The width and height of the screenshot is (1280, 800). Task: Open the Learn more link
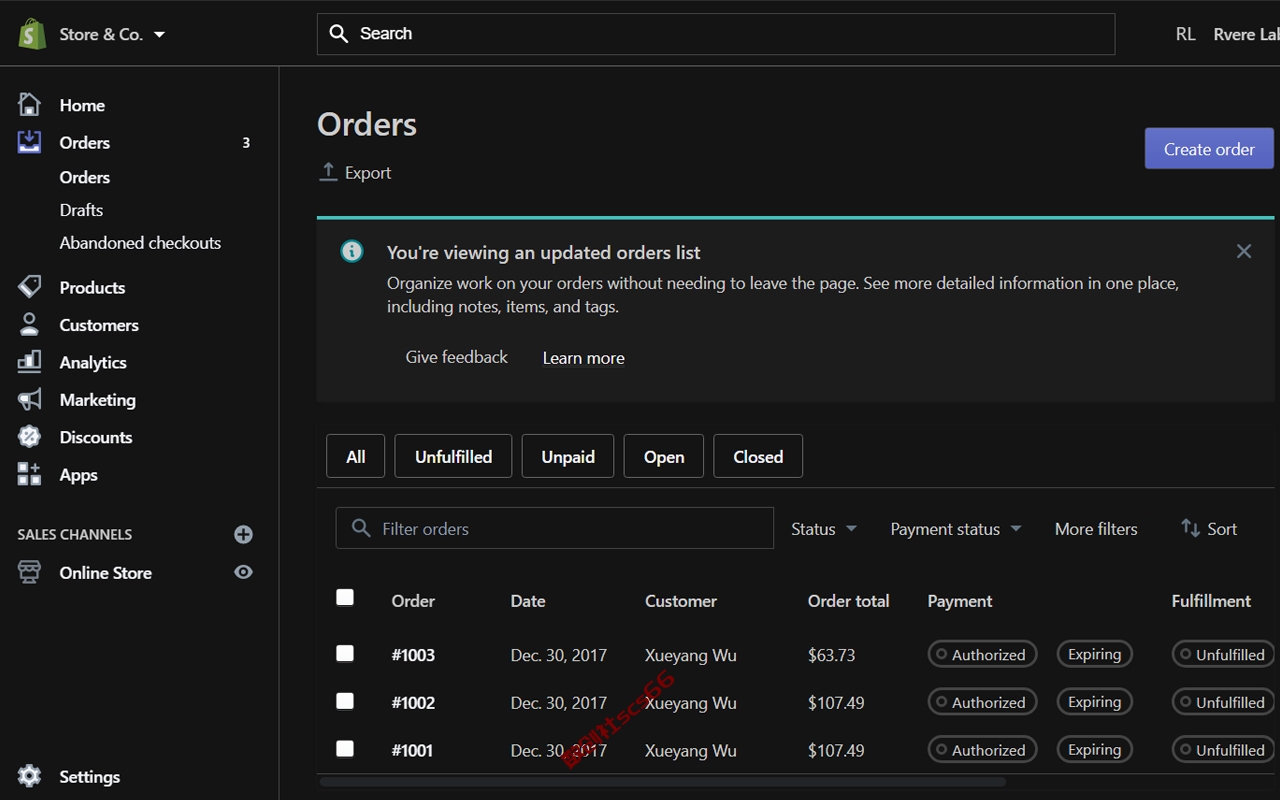click(x=583, y=358)
